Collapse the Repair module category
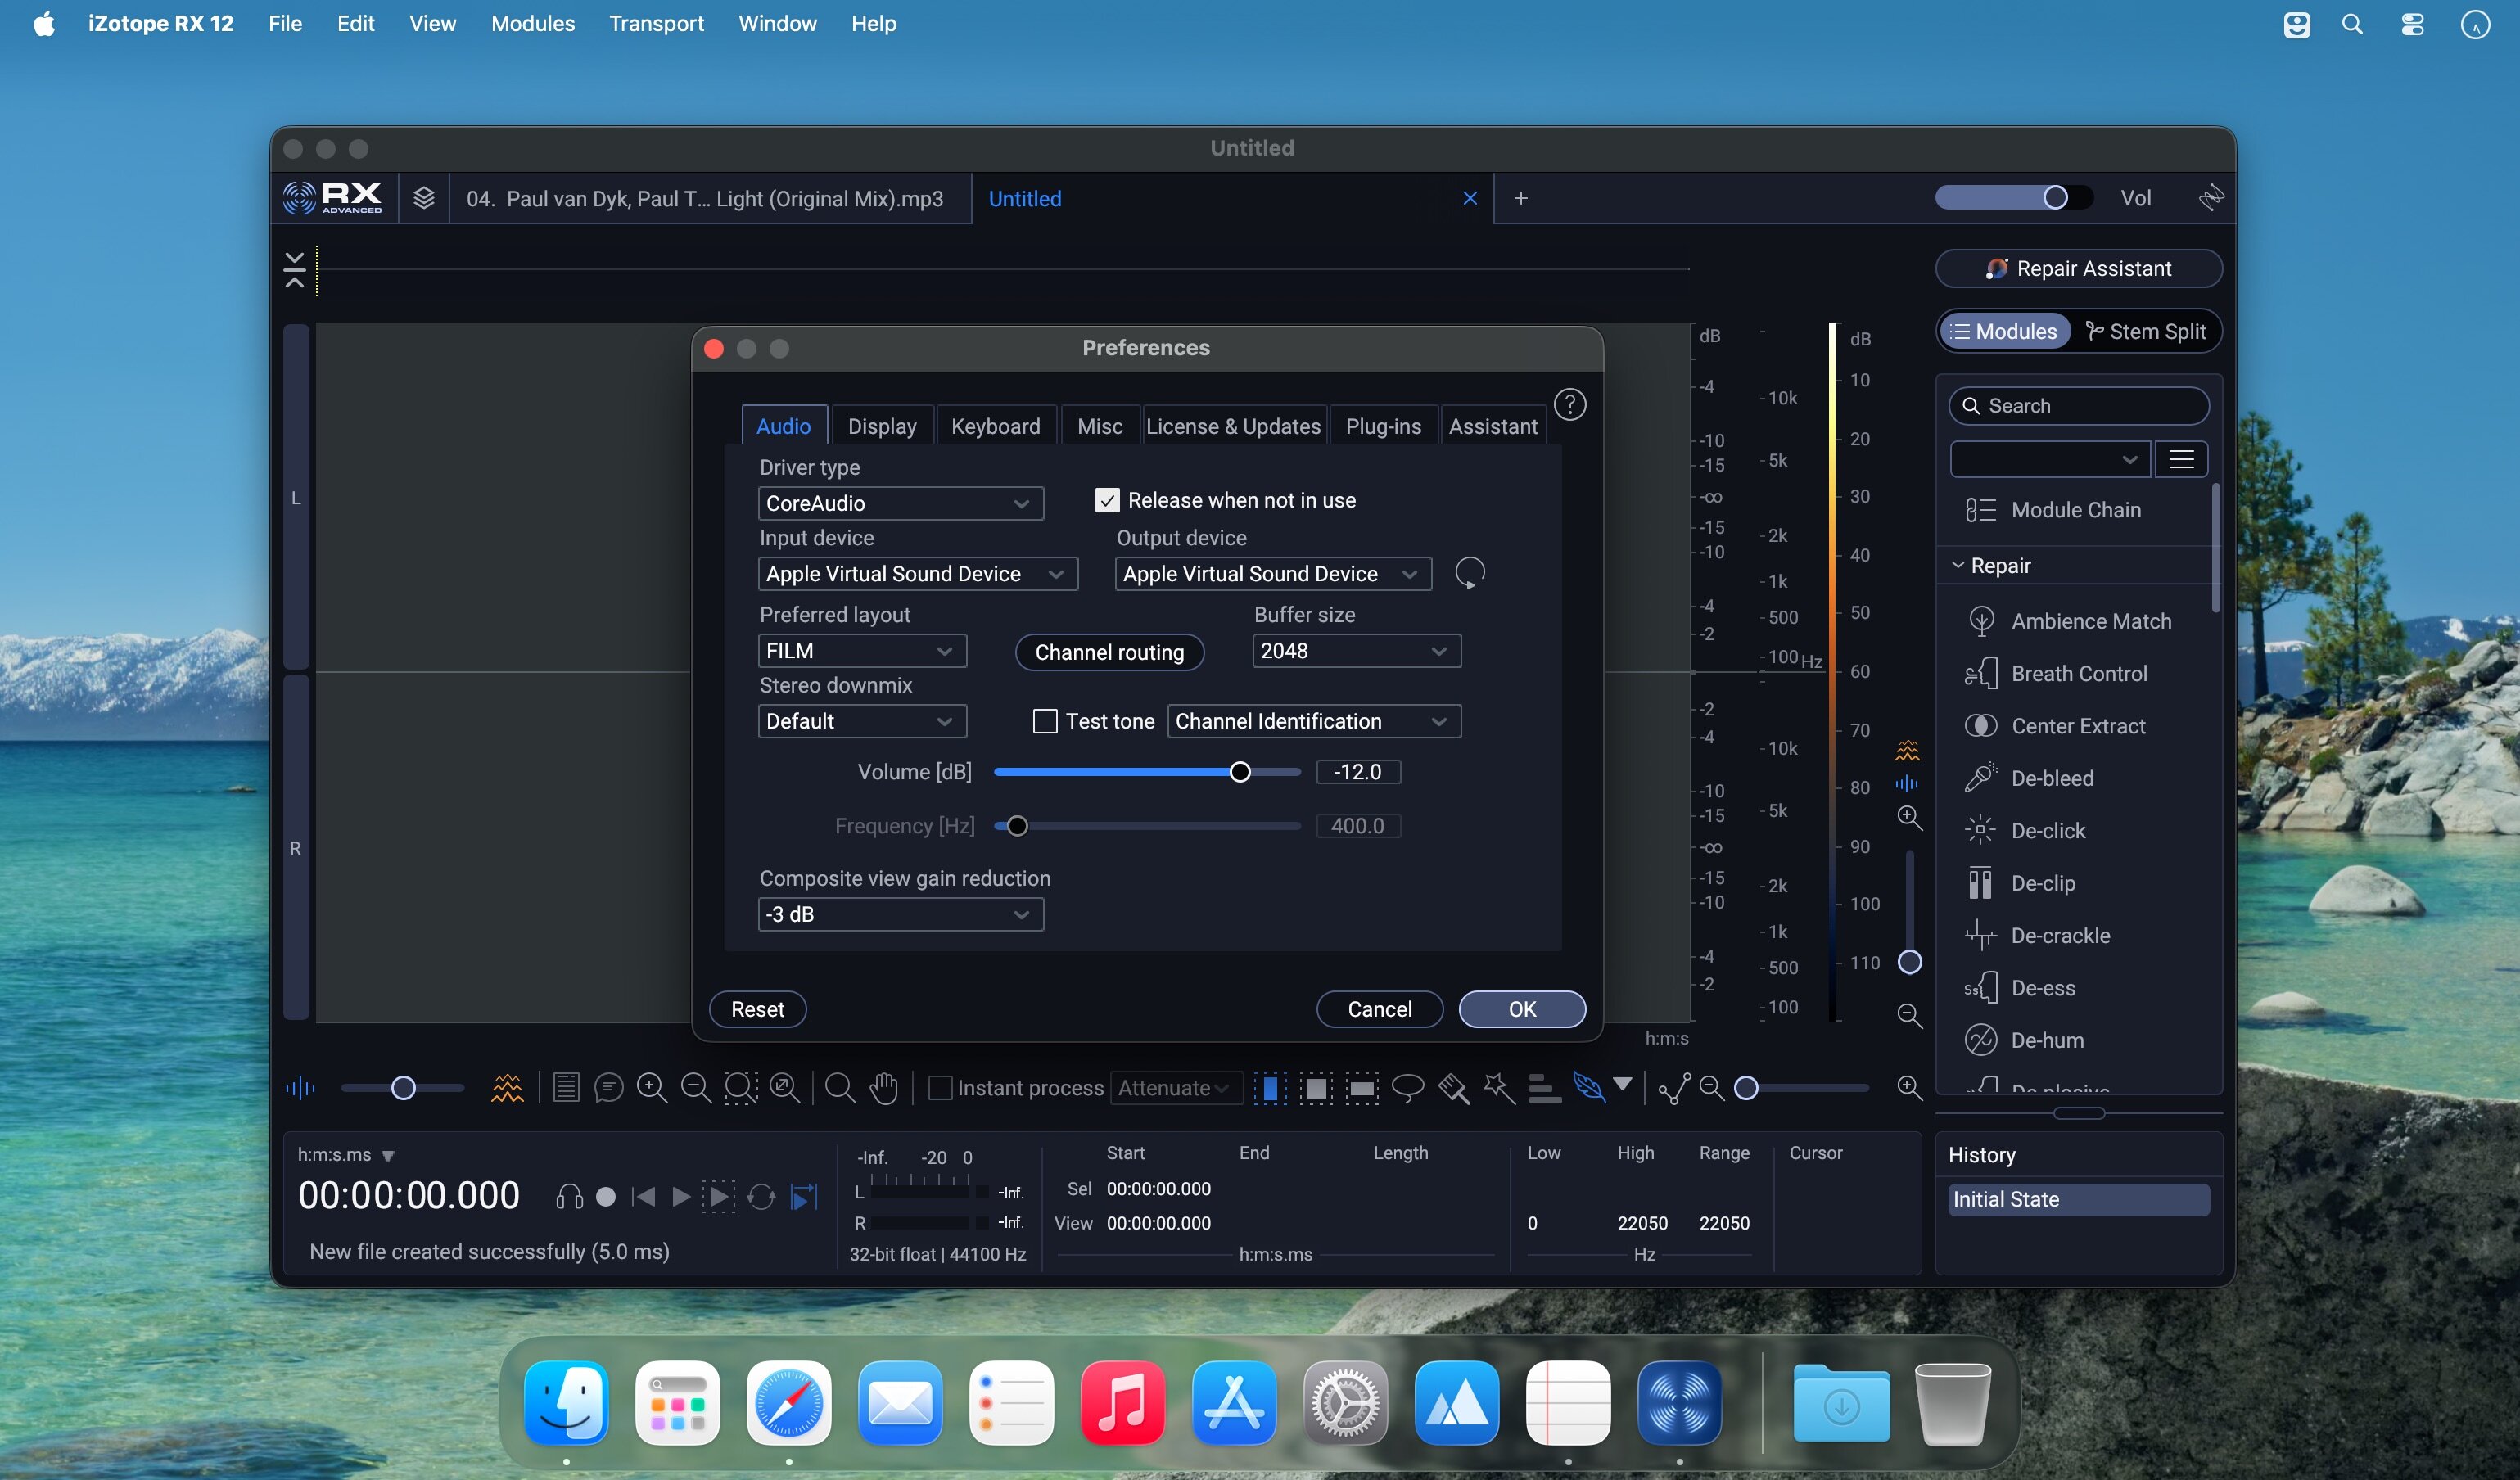The width and height of the screenshot is (2520, 1480). click(x=1958, y=566)
